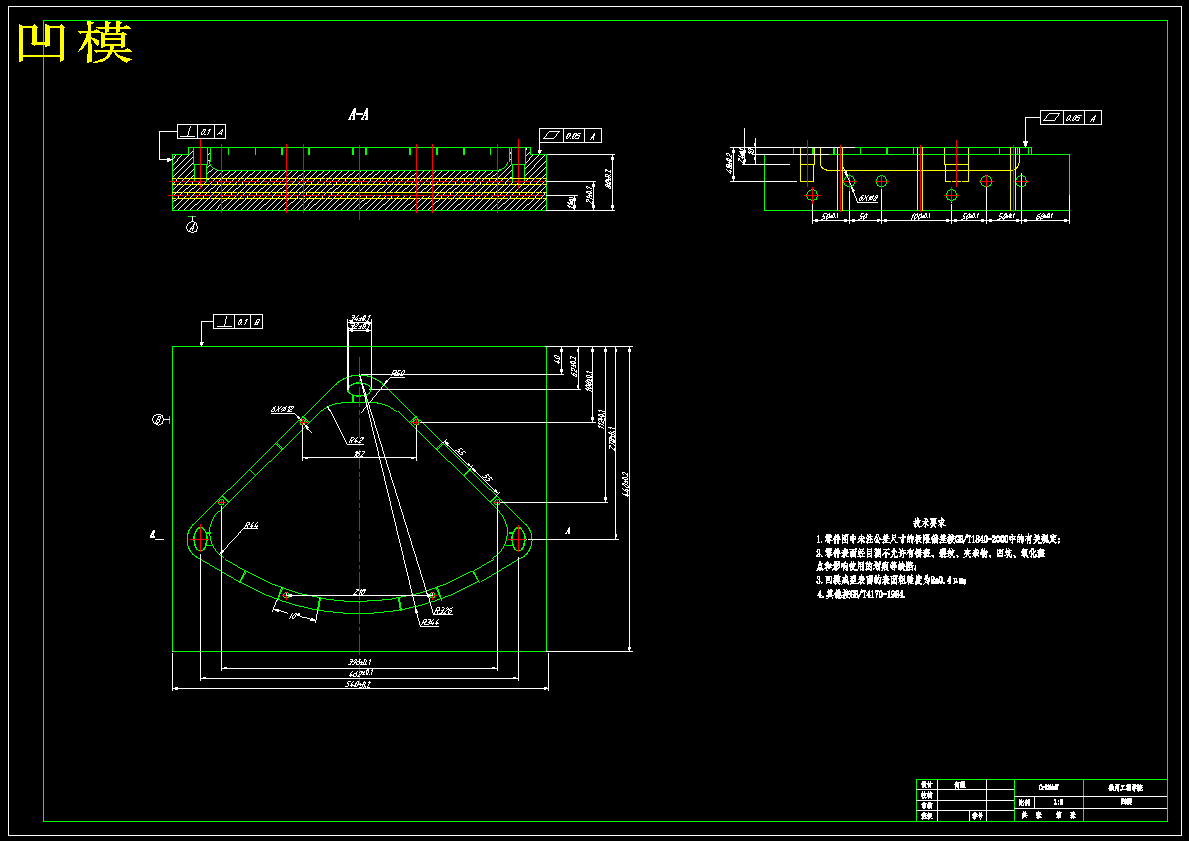The image size is (1189, 841).
Task: Select the perpendicularity 0.1 B tolerance frame
Action: coord(238,322)
